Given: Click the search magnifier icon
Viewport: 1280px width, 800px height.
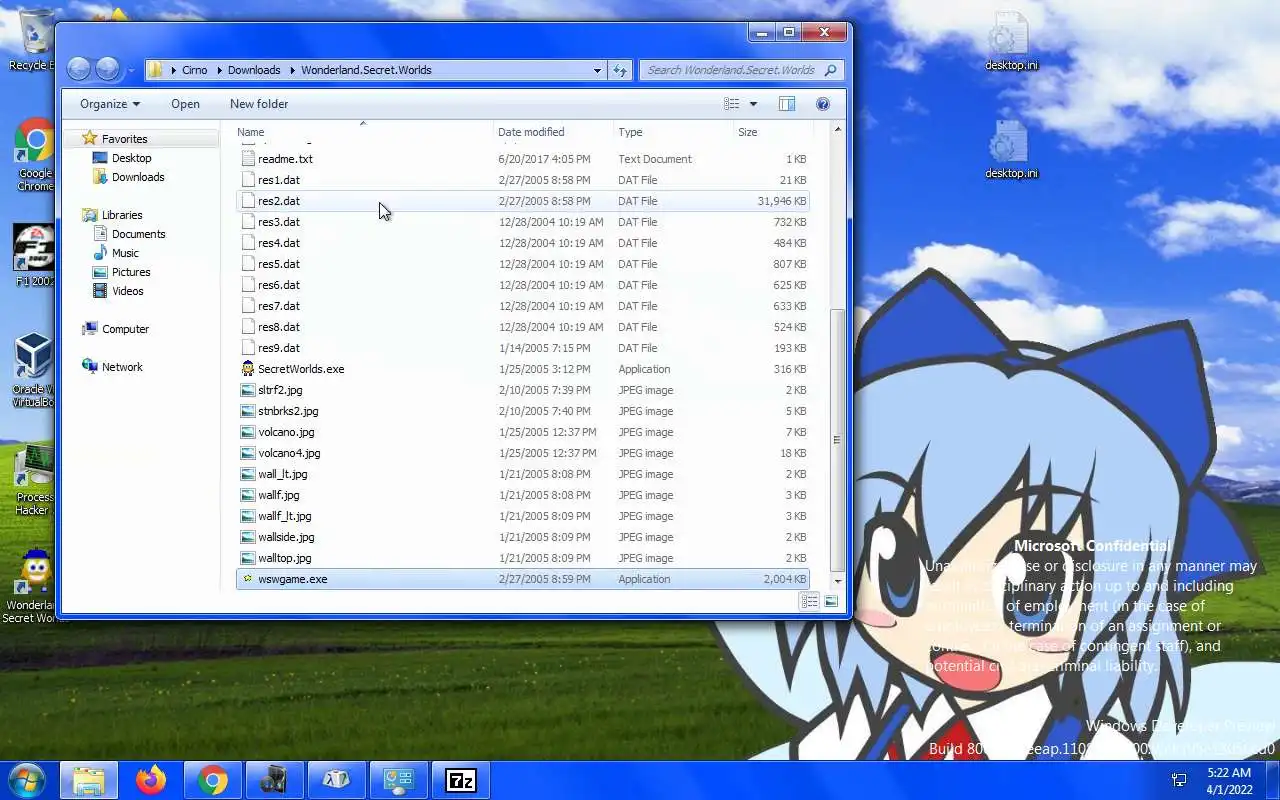Looking at the screenshot, I should pos(830,70).
